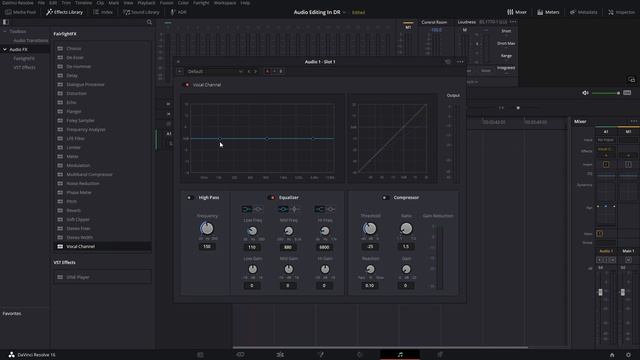Select FairlightFX under Audio FX
The height and width of the screenshot is (360, 640).
pos(24,58)
